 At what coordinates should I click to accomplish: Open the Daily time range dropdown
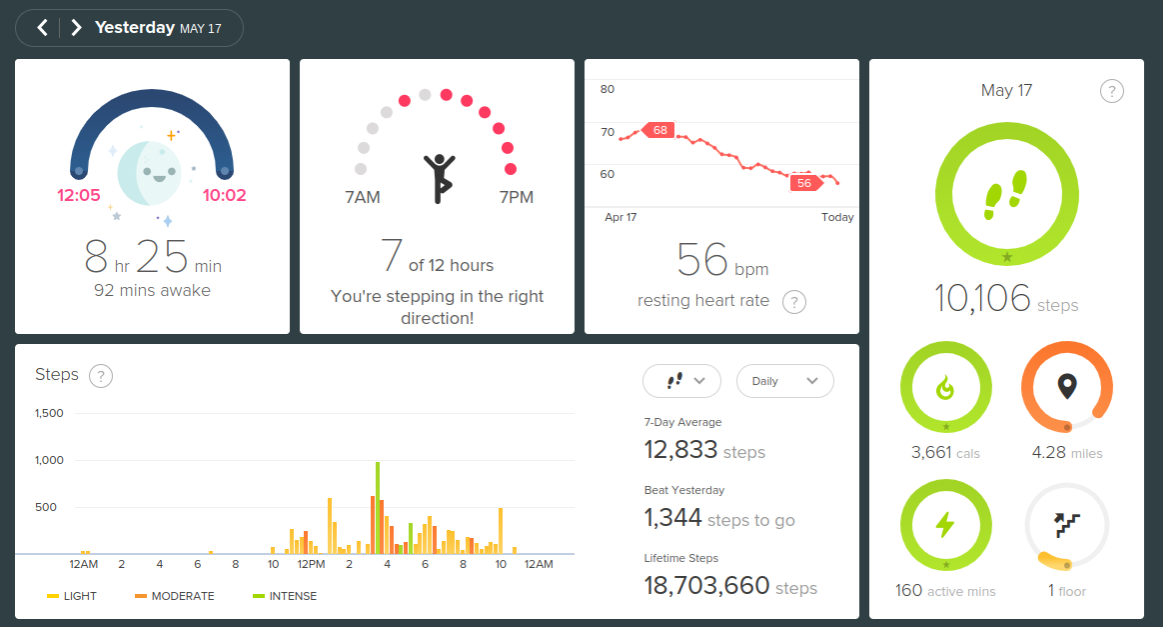[x=785, y=381]
